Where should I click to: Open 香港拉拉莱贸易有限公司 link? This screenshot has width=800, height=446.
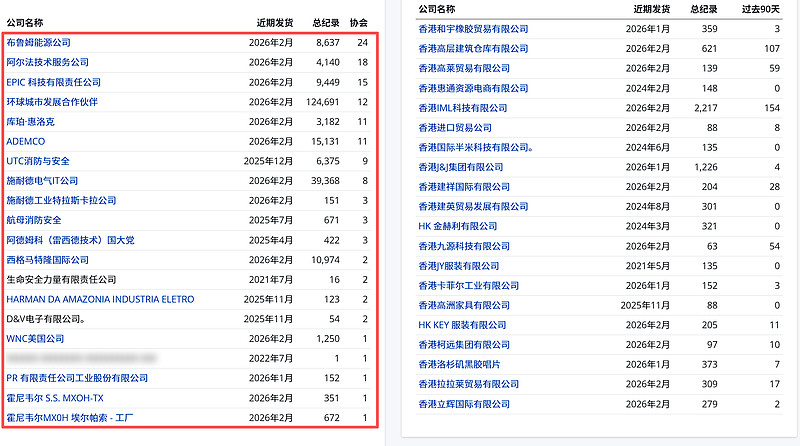click(x=468, y=384)
